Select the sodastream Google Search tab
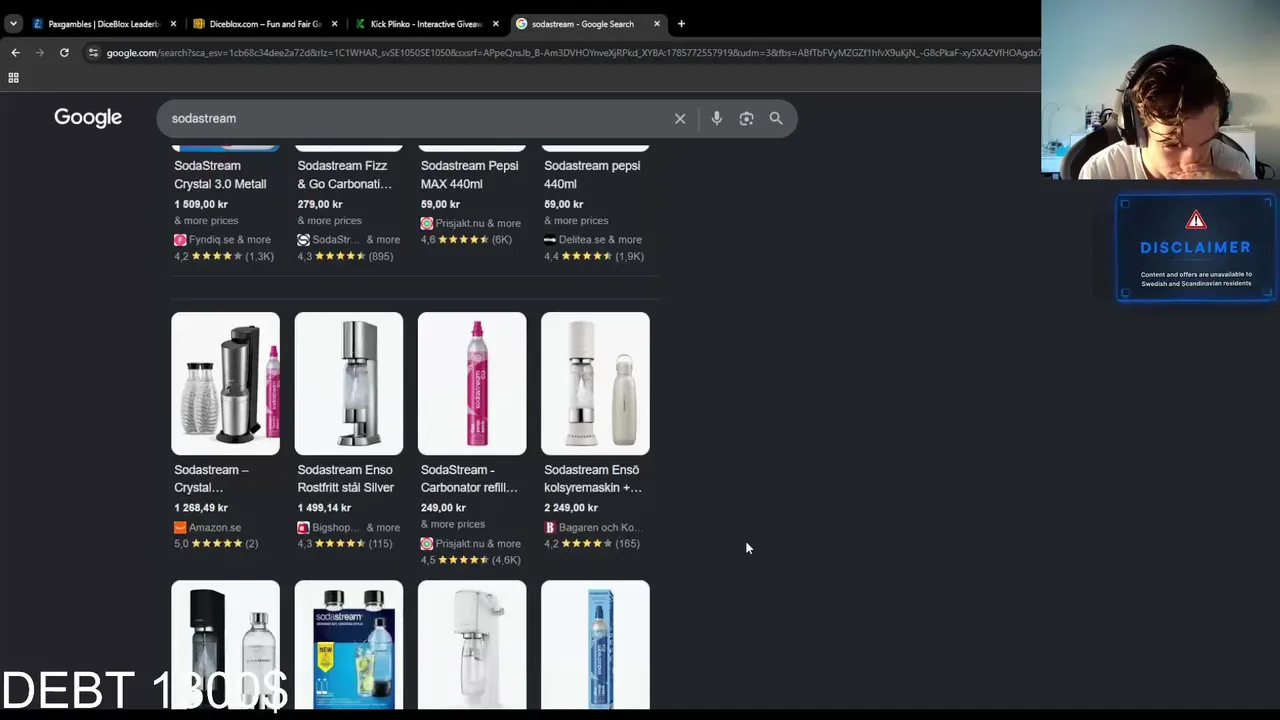This screenshot has width=1280, height=720. pyautogui.click(x=583, y=24)
